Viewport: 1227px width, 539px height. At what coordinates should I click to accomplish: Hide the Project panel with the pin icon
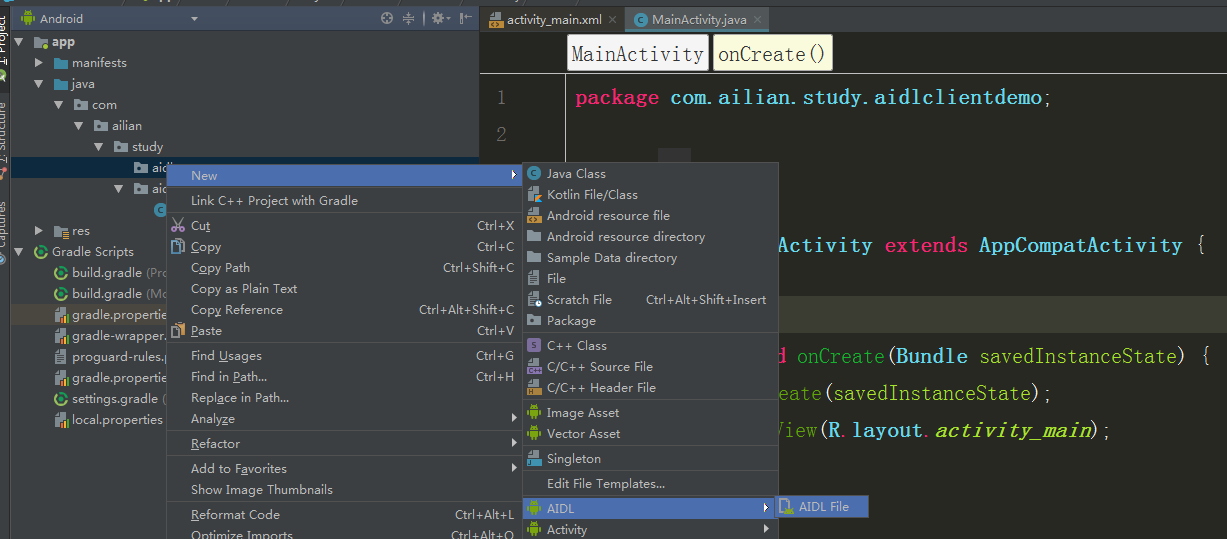[466, 18]
